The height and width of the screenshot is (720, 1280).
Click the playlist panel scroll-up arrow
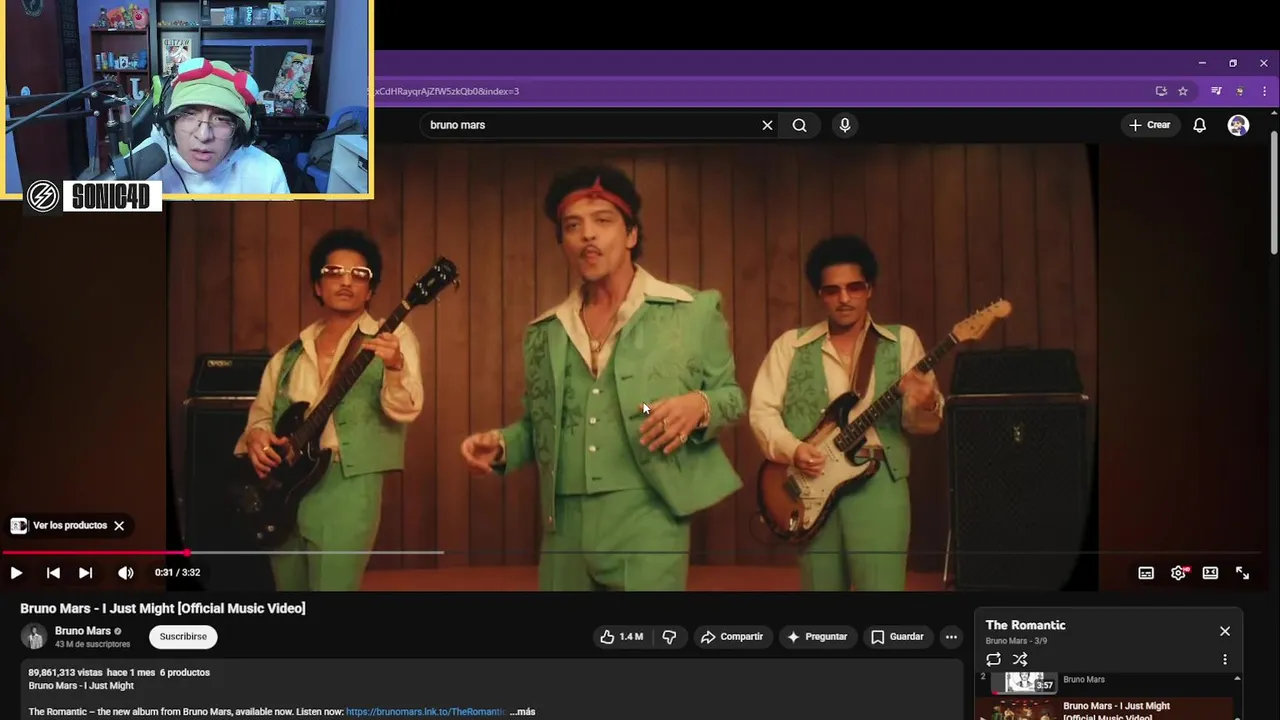click(1237, 679)
